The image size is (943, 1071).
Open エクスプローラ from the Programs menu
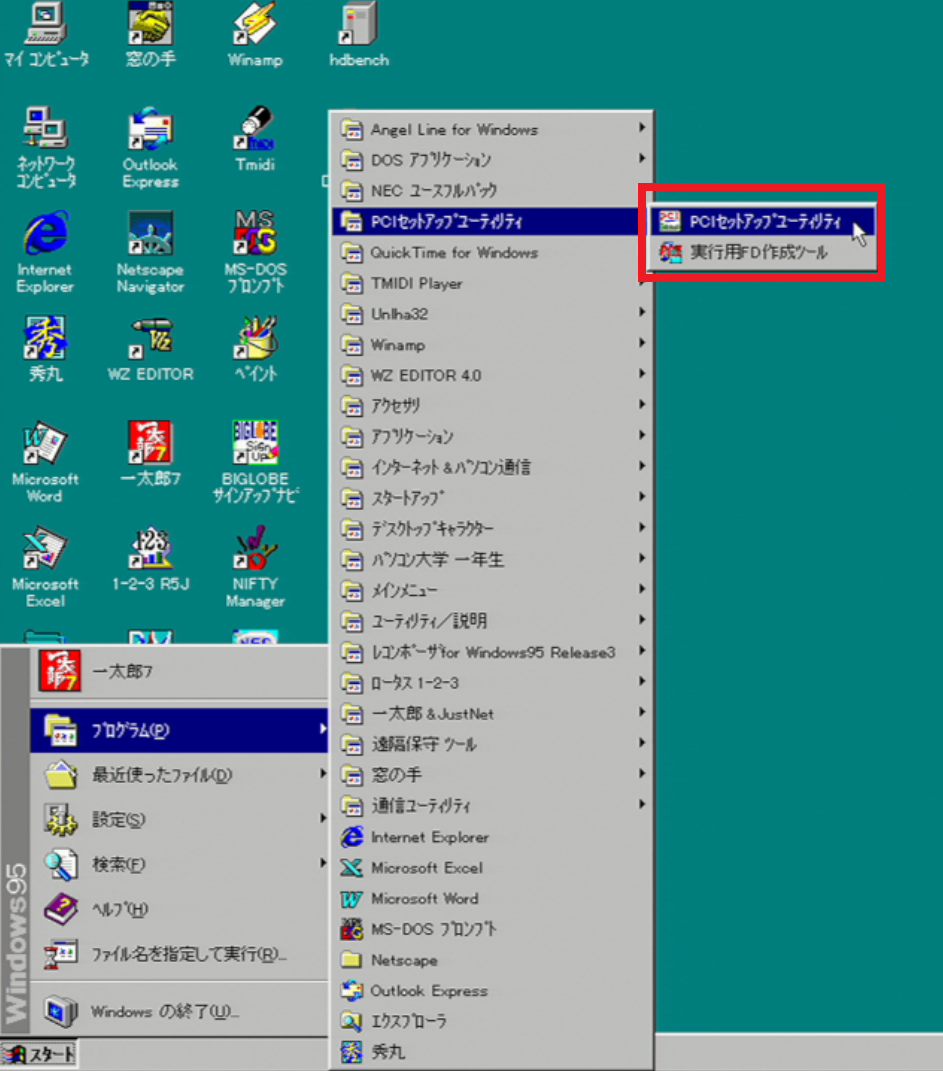point(492,1021)
